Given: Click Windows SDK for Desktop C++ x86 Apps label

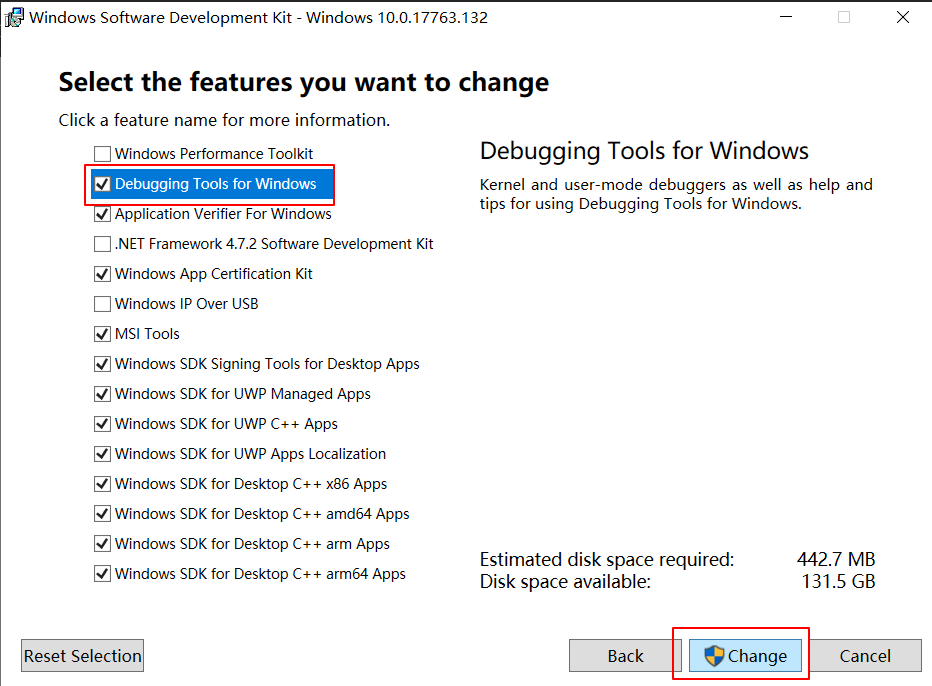Looking at the screenshot, I should coord(251,484).
